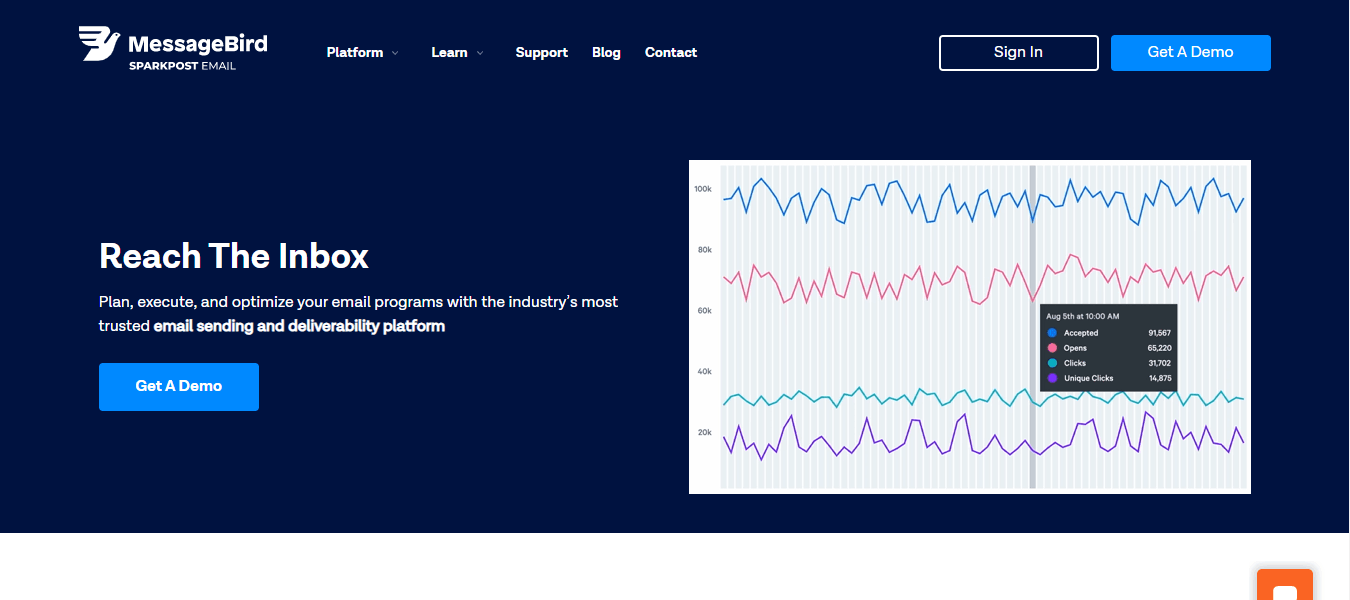Expand the chevron next to Learn
This screenshot has height=600, width=1350.
(480, 53)
